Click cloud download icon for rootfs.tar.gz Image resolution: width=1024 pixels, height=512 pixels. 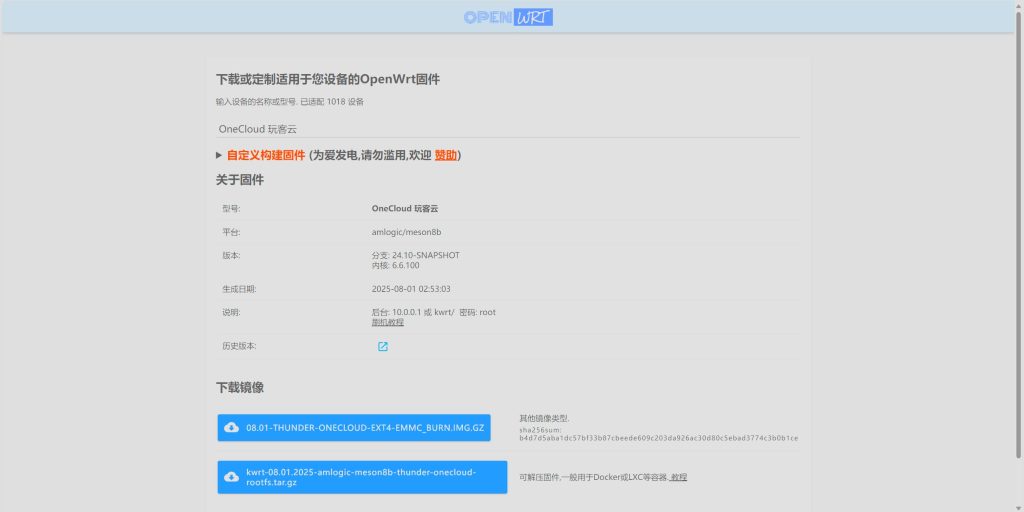pyautogui.click(x=231, y=477)
